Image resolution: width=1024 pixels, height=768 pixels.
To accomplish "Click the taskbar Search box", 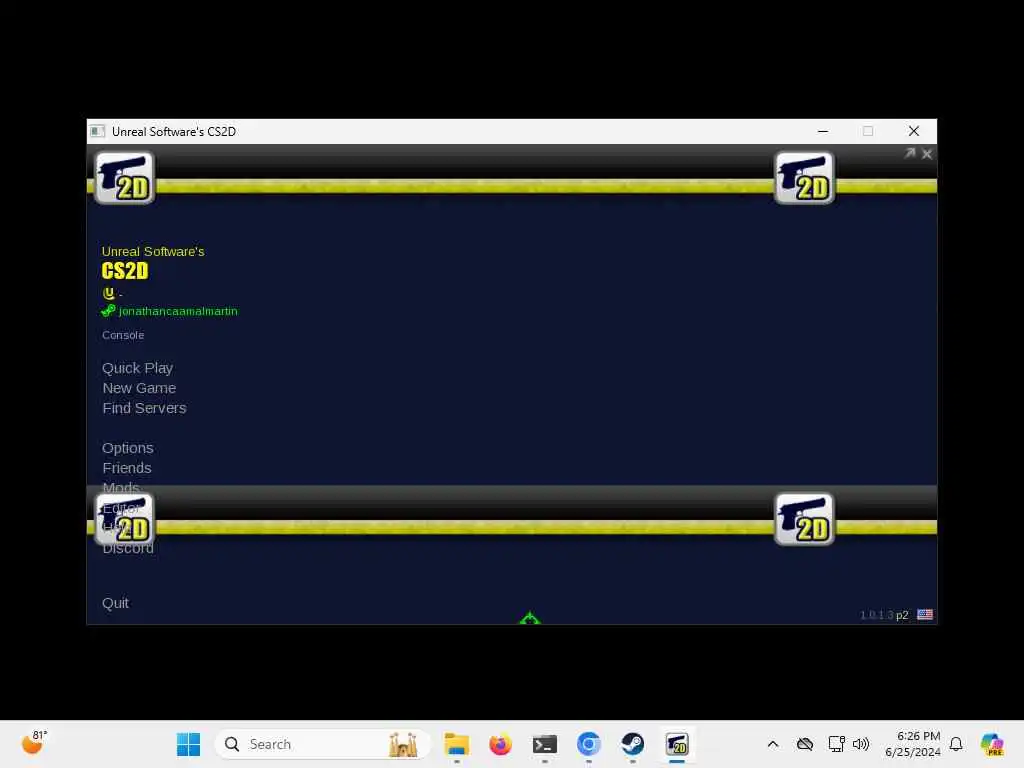I will coord(323,744).
